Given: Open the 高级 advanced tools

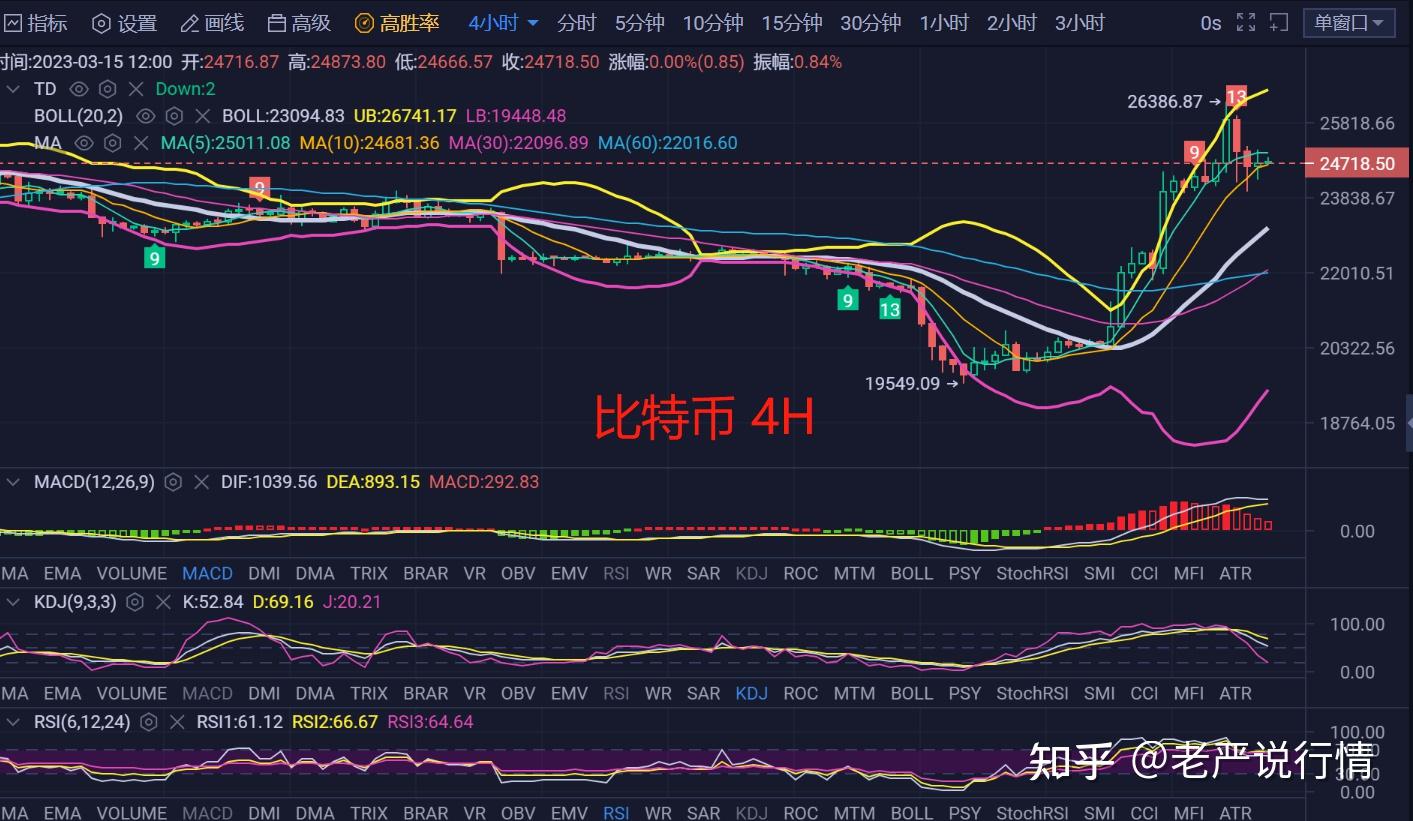Looking at the screenshot, I should point(298,22).
